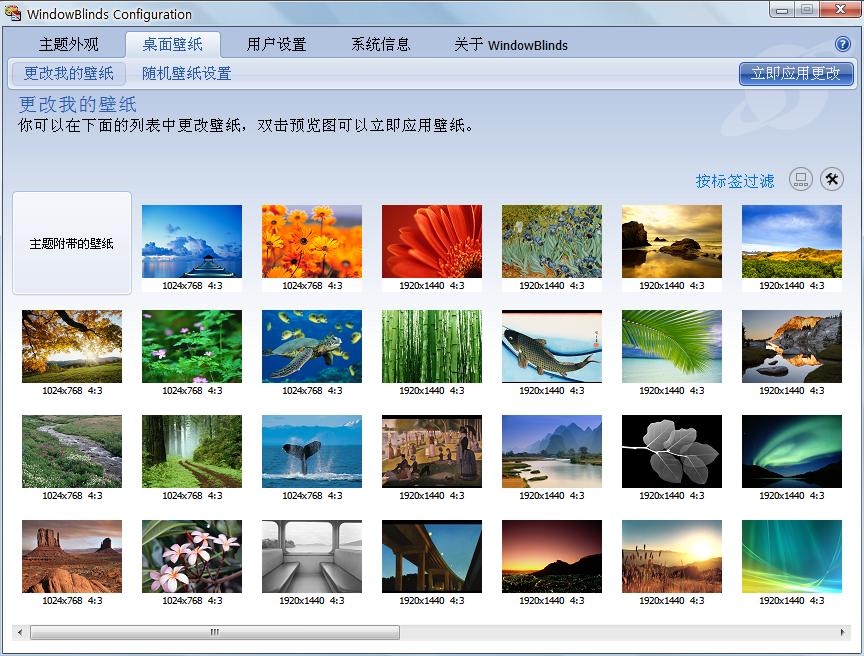Viewport: 864px width, 656px height.
Task: Choose the meadow stream wallpaper
Action: point(72,452)
